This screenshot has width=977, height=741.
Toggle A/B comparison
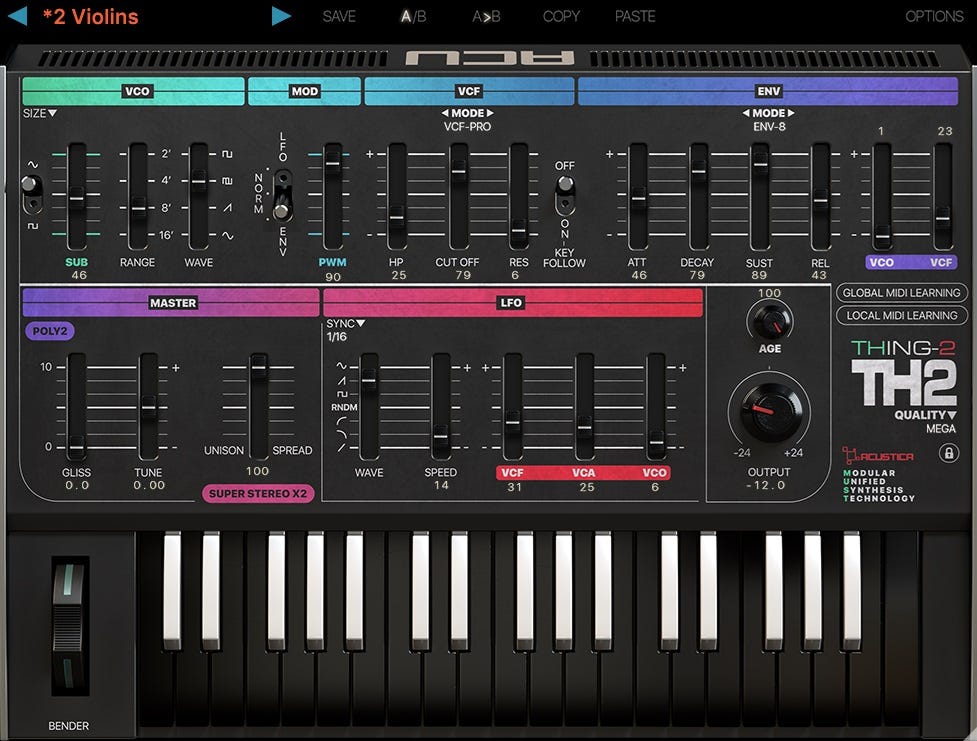pyautogui.click(x=413, y=16)
